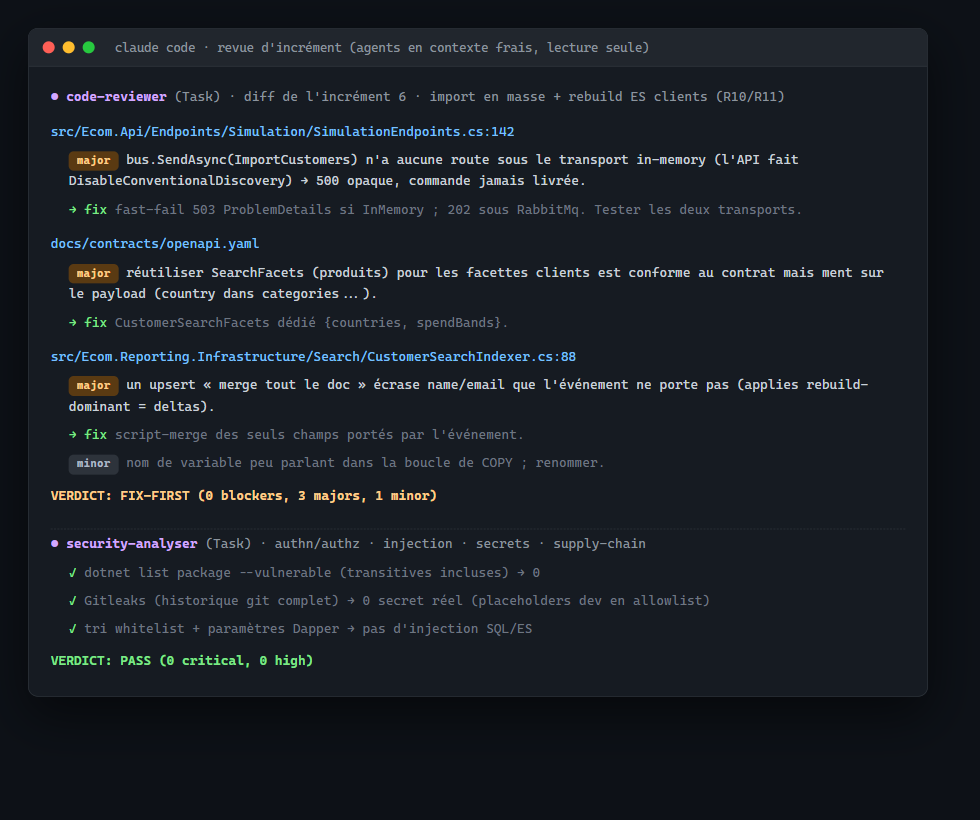Click the 'VERDICT: PASS' line
This screenshot has height=820, width=980.
[x=182, y=661]
